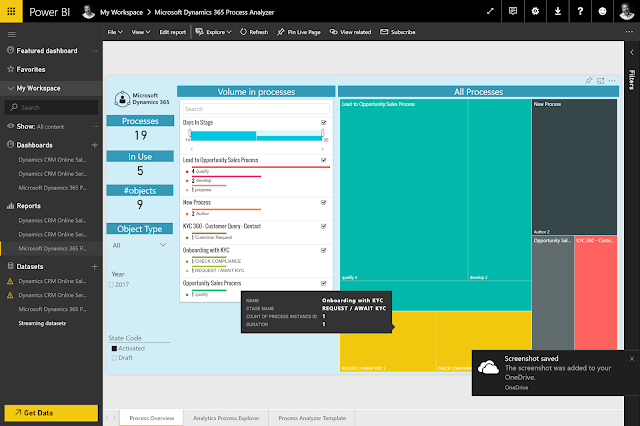Enter full screen mode with arrows icon
This screenshot has width=640, height=426.
(490, 11)
